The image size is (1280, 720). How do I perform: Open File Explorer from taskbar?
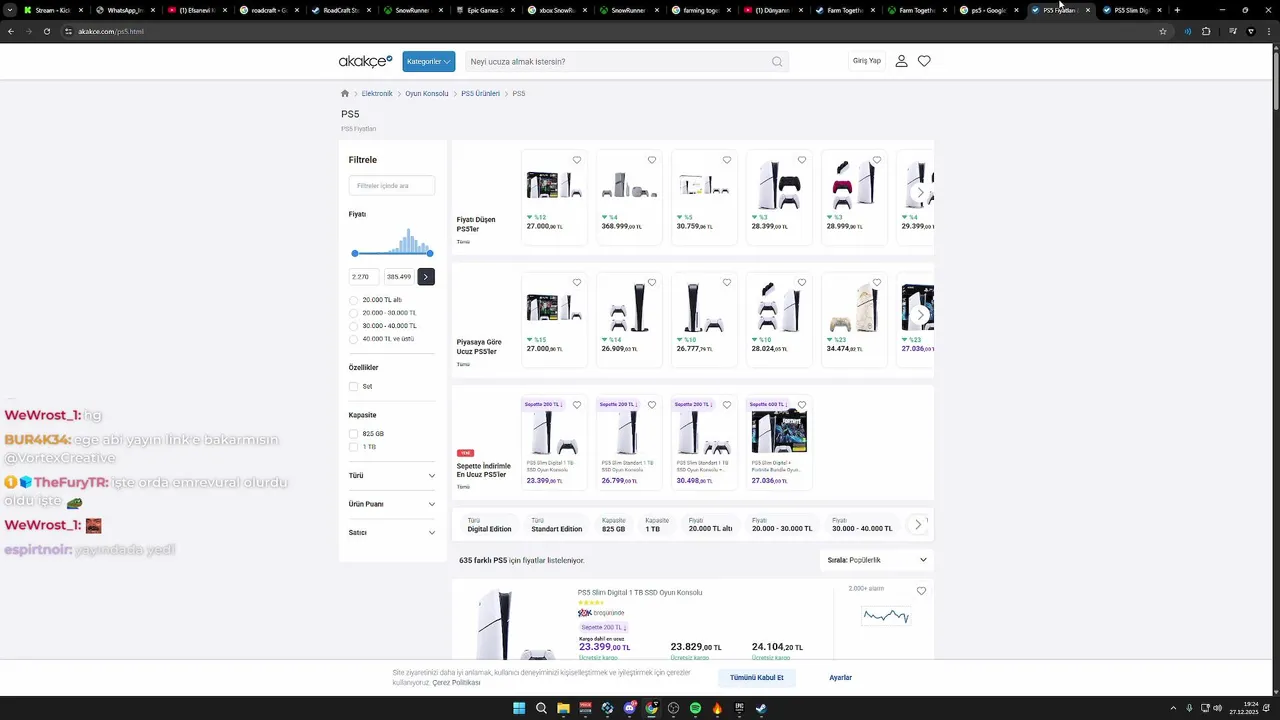[563, 708]
